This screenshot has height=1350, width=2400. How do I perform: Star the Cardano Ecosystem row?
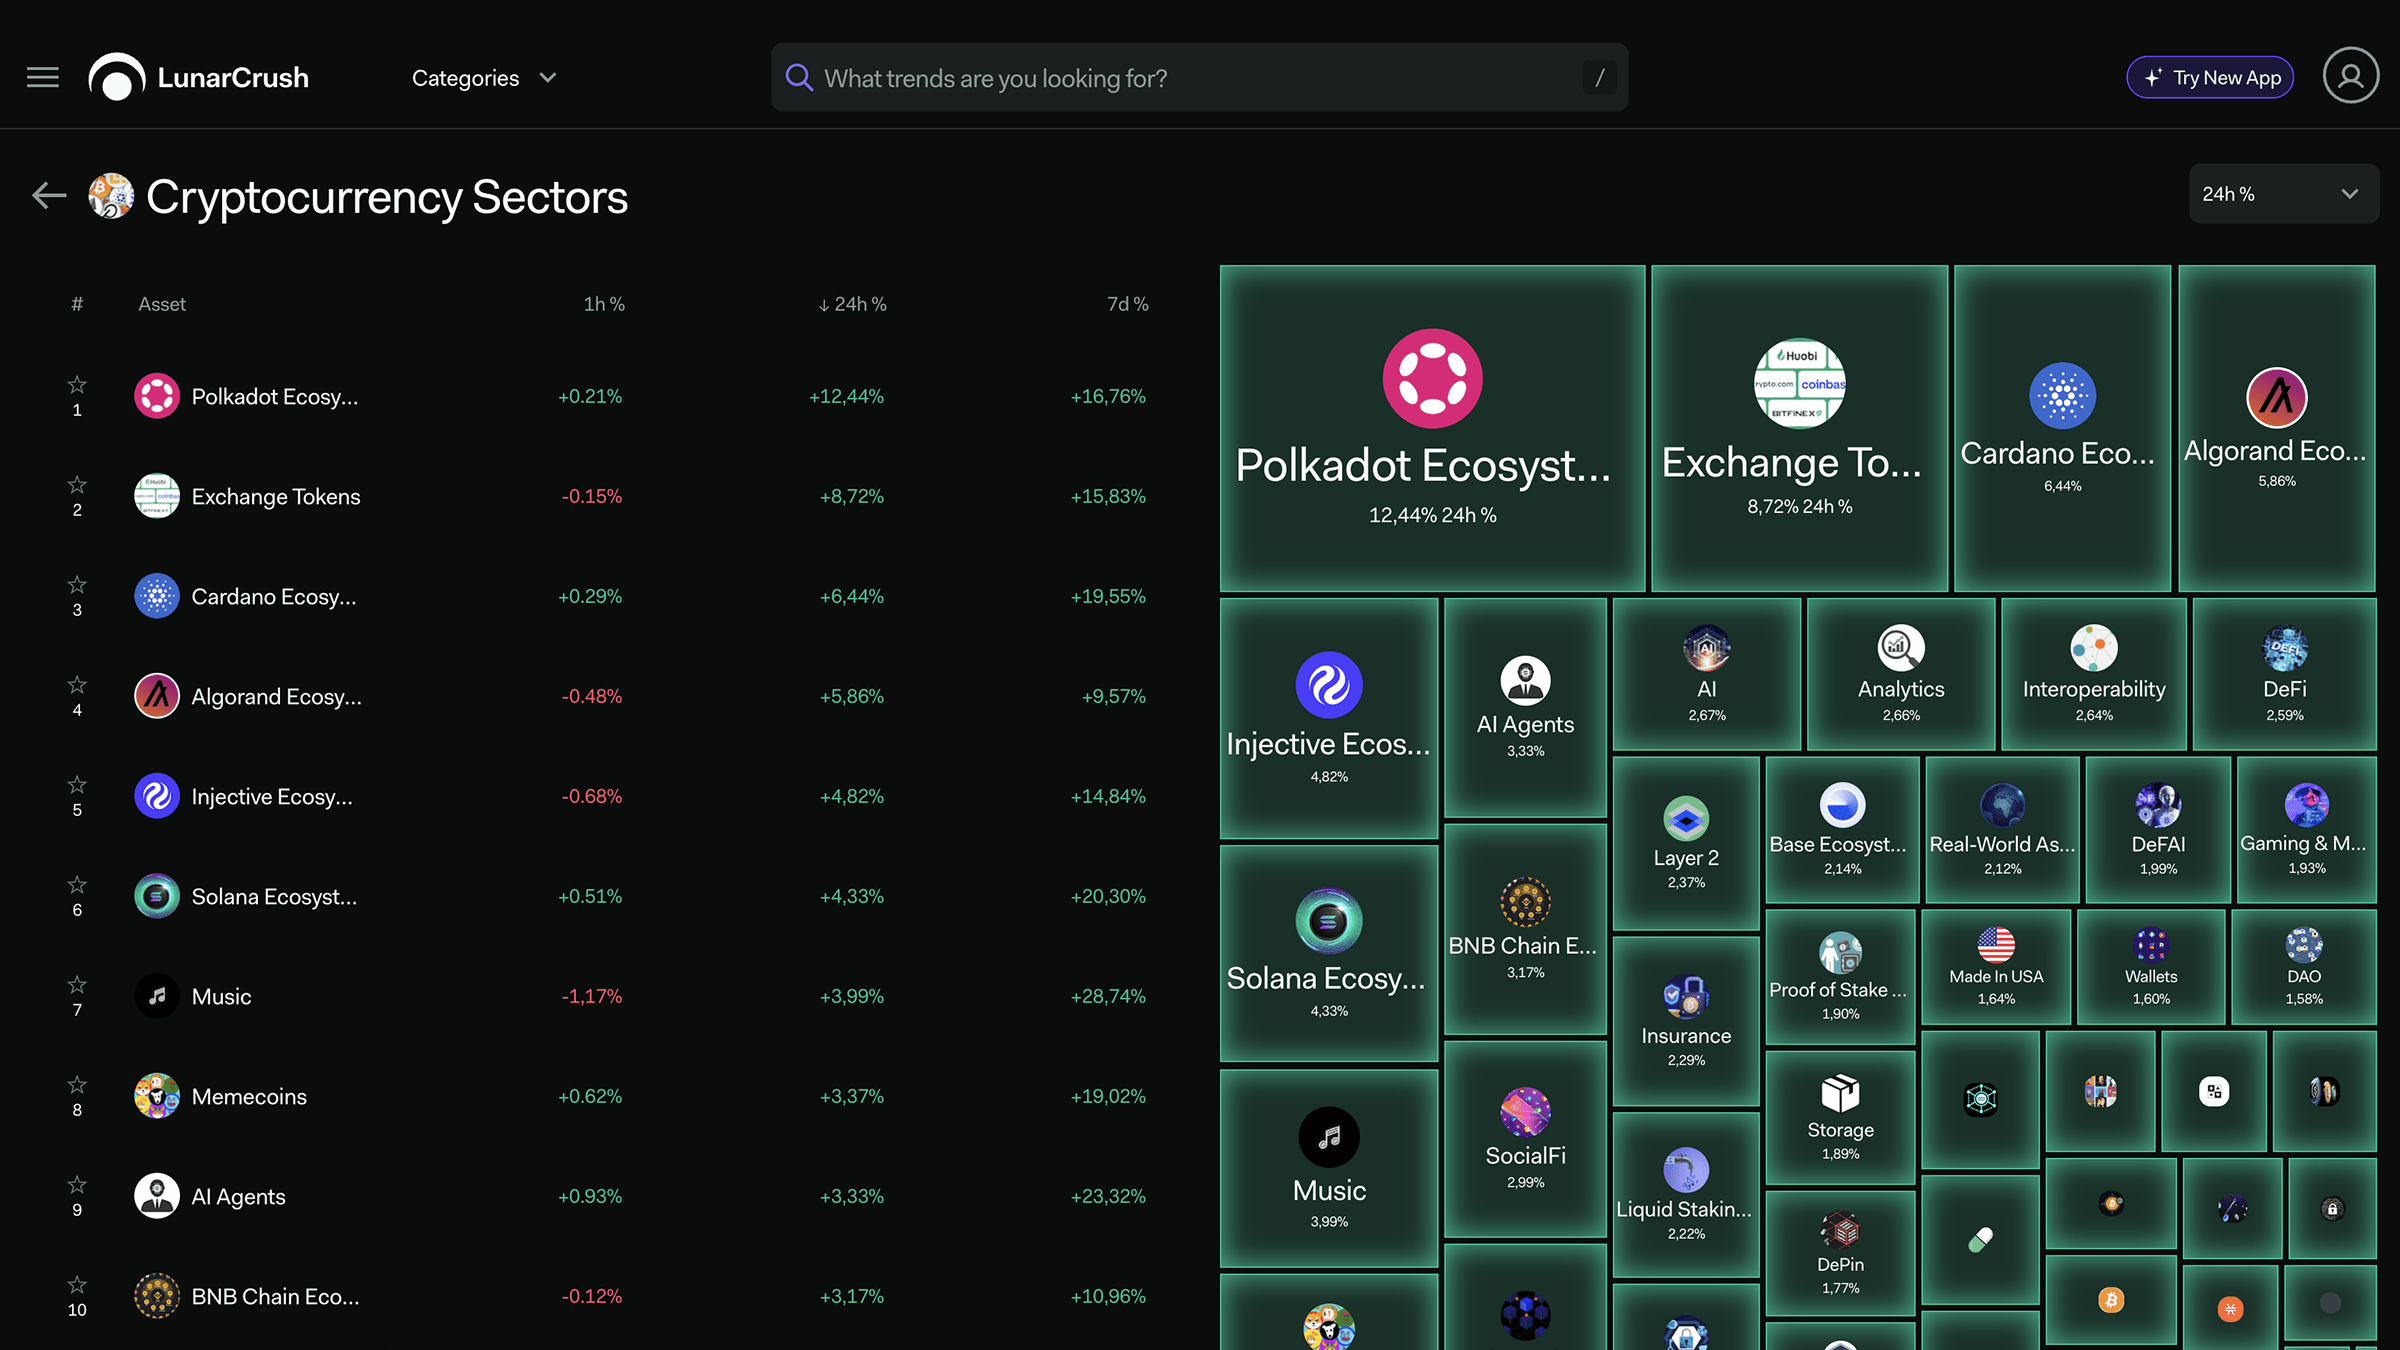[77, 585]
